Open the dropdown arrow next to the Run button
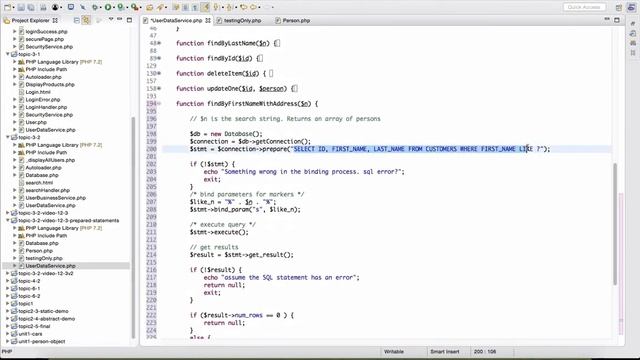The image size is (640, 360). click(x=114, y=7)
